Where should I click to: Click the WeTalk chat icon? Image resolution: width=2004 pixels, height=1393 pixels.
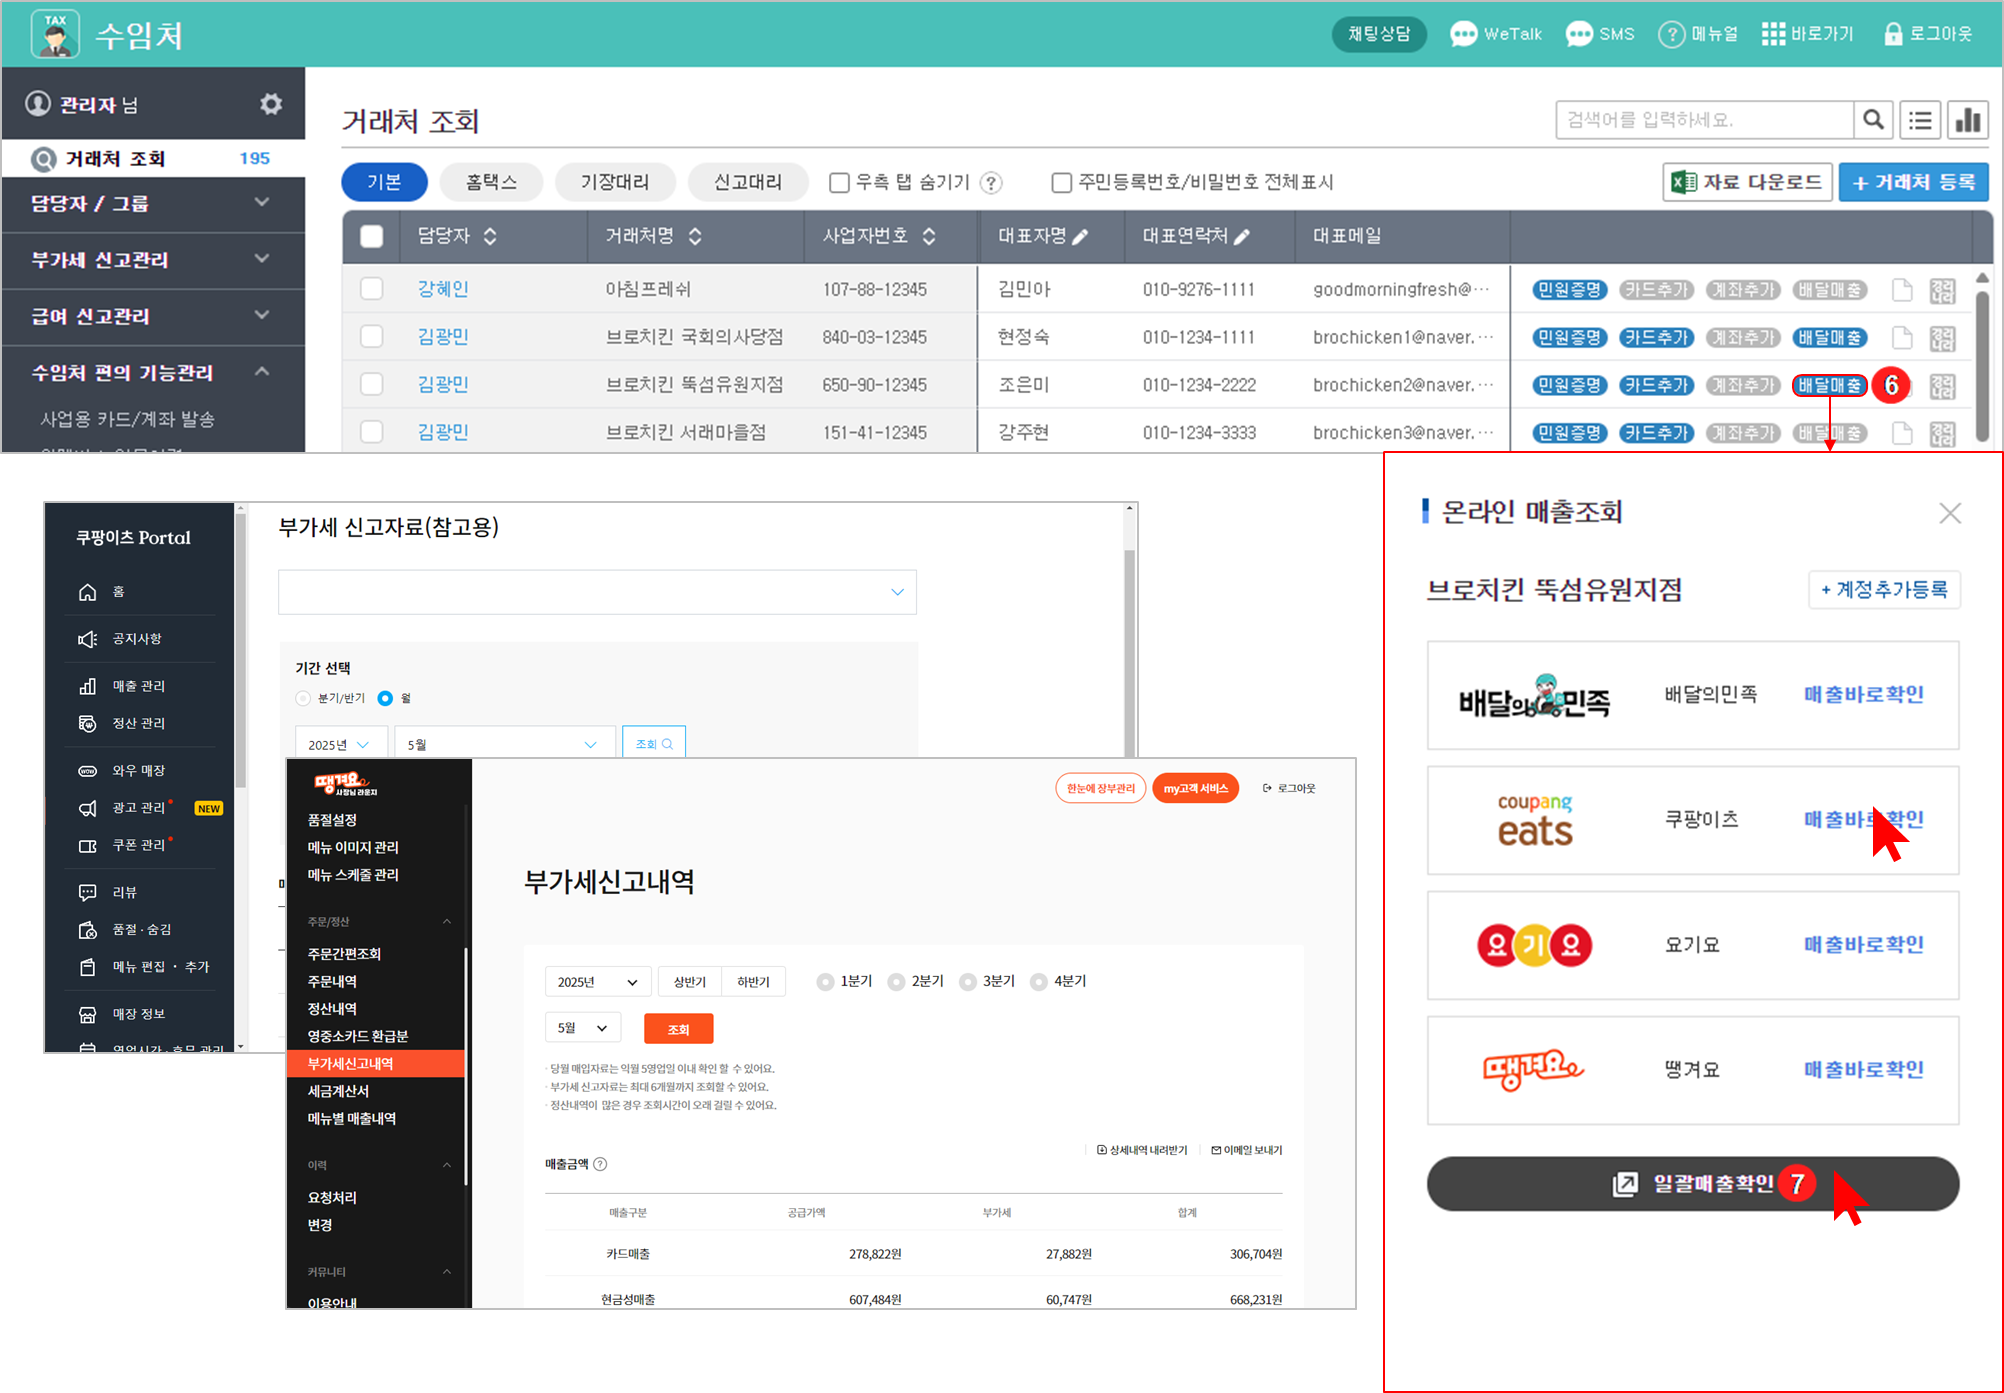[x=1463, y=34]
